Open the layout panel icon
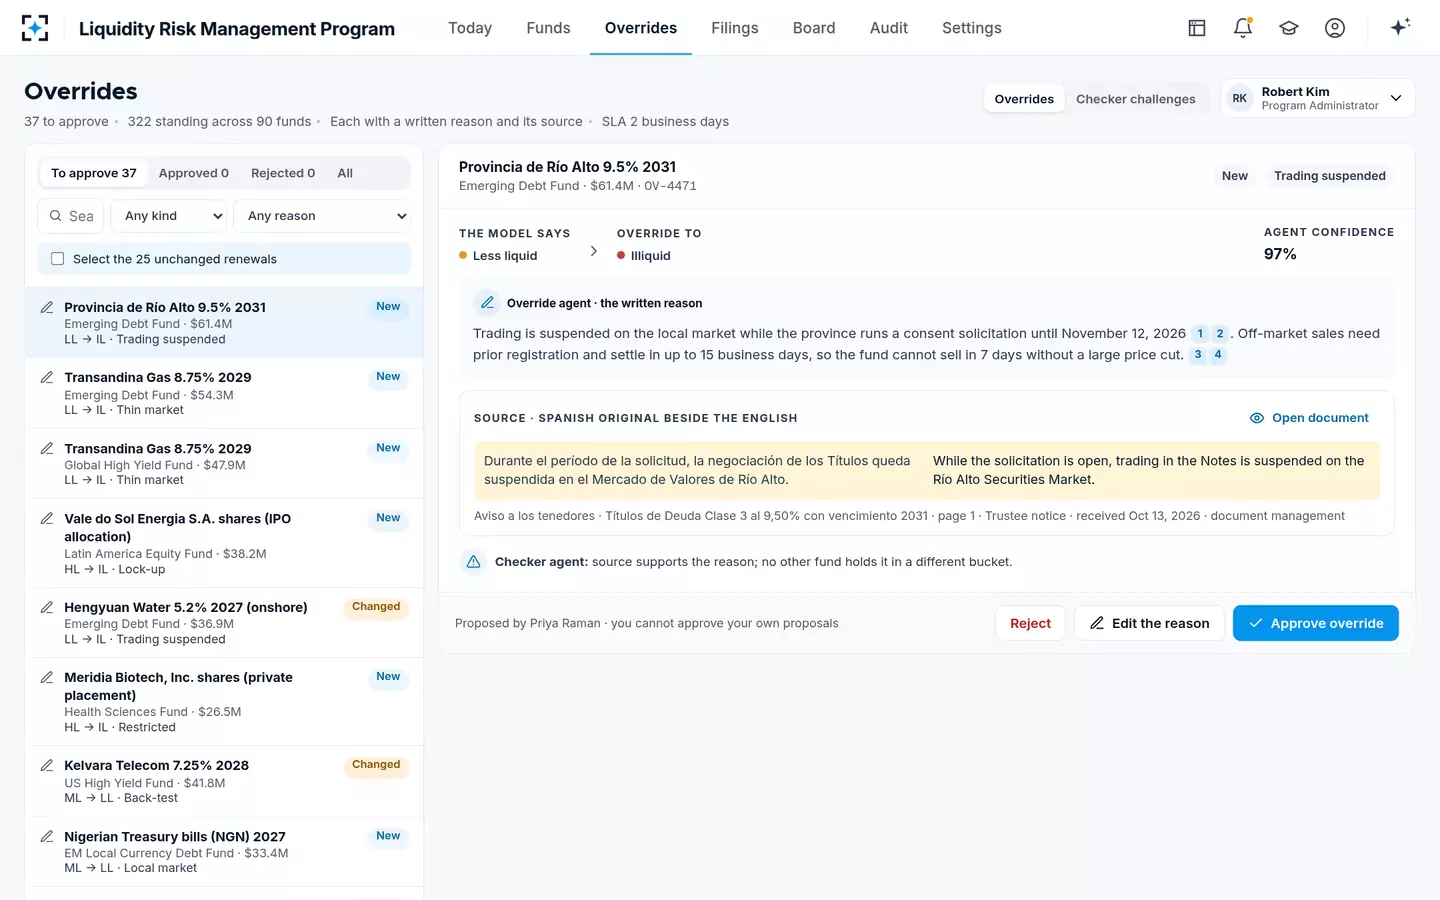This screenshot has height=900, width=1440. click(1197, 28)
